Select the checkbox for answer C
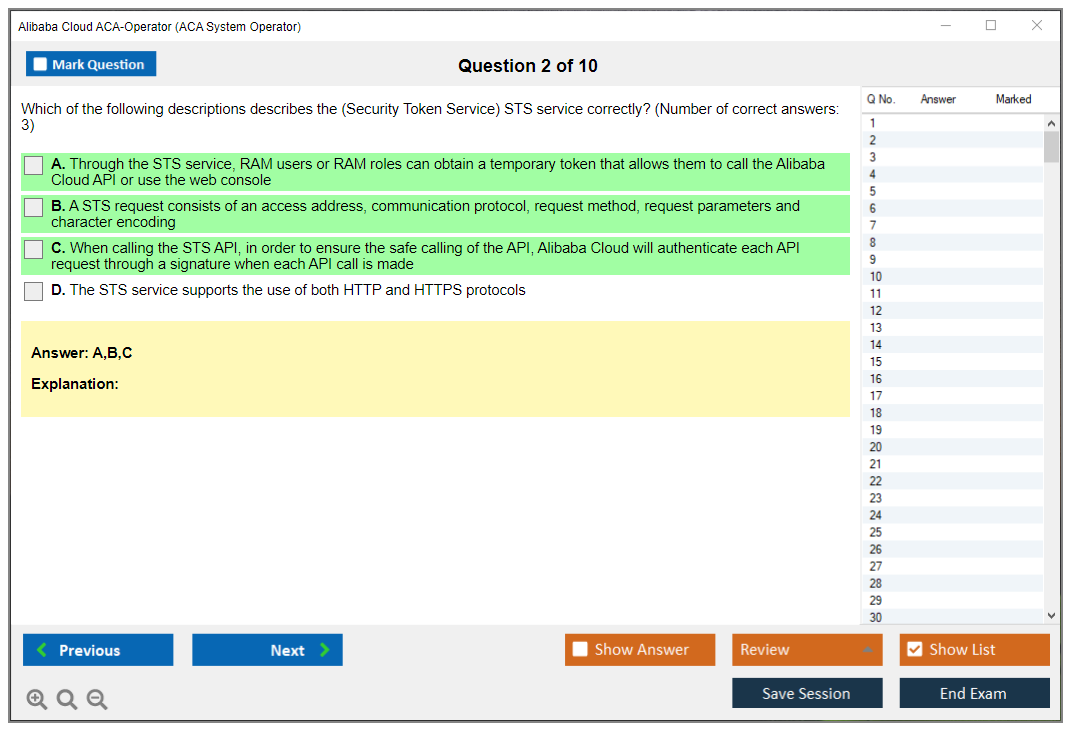Image resolution: width=1075 pixels, height=735 pixels. (x=34, y=250)
